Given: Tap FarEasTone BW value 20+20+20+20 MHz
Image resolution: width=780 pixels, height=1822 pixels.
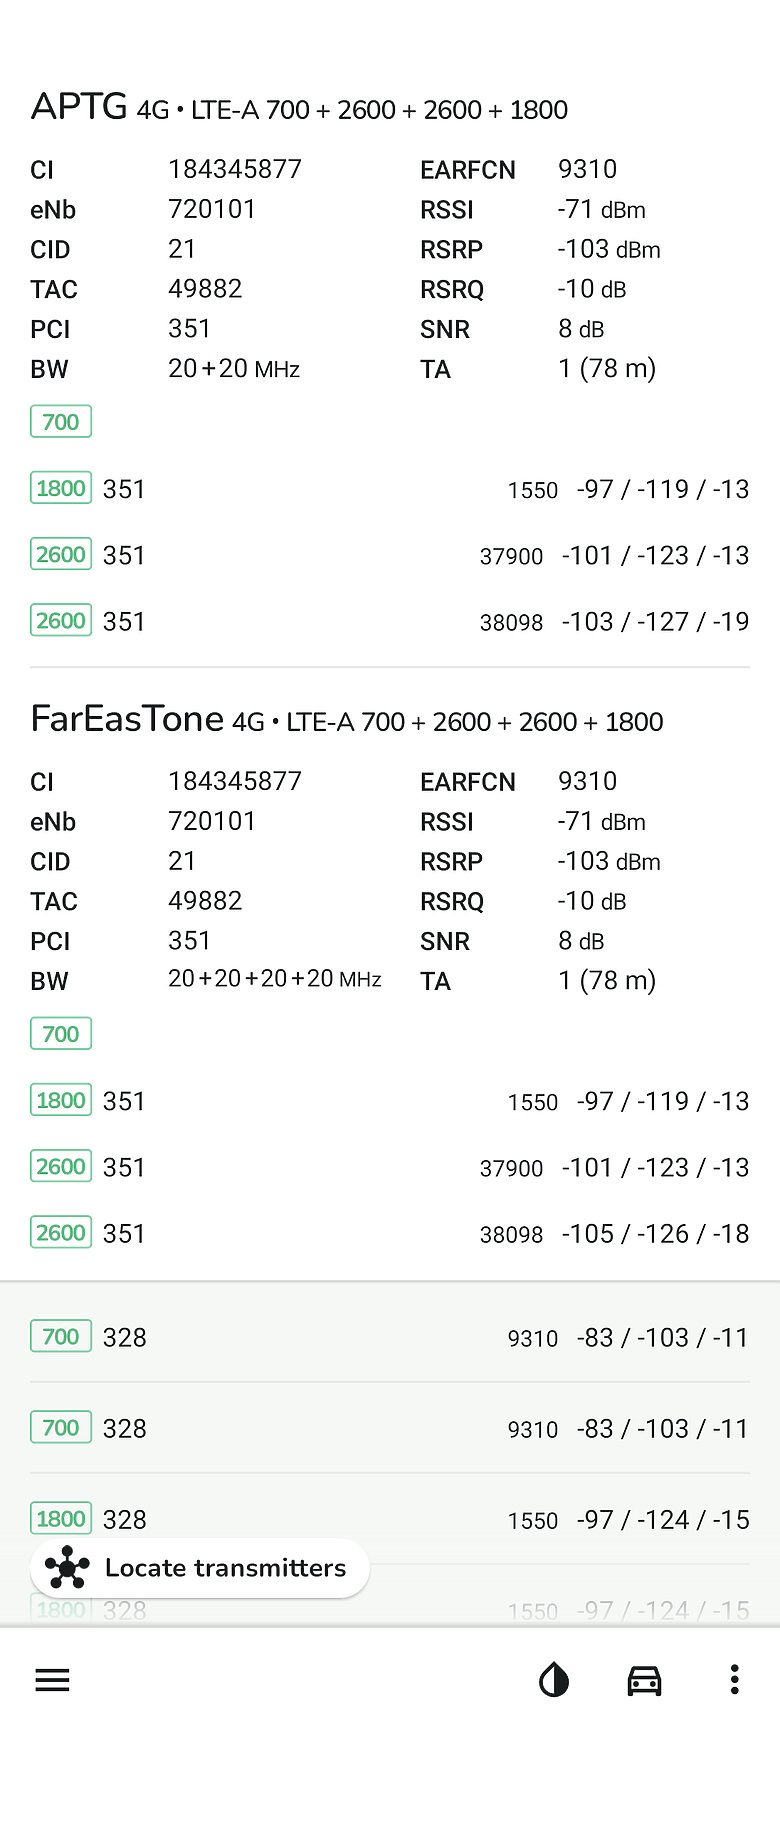Looking at the screenshot, I should pos(274,979).
